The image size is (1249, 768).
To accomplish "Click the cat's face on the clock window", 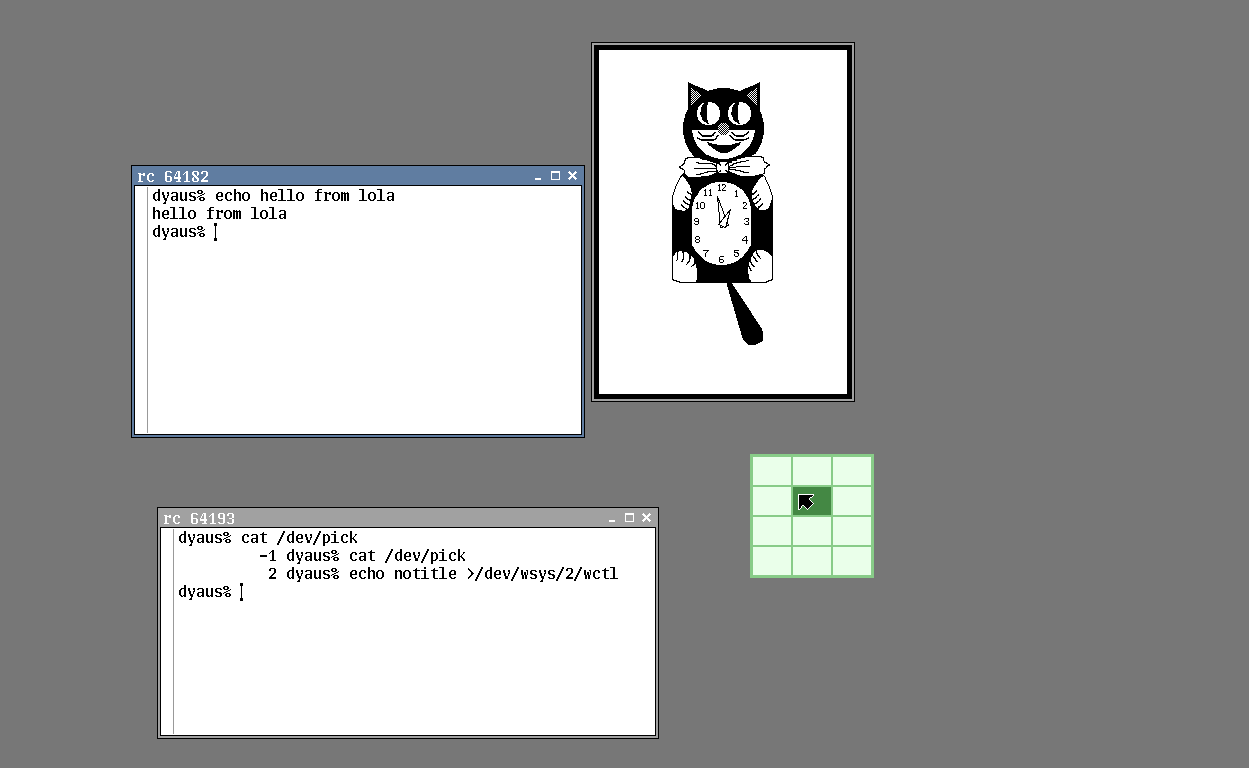I will 722,122.
